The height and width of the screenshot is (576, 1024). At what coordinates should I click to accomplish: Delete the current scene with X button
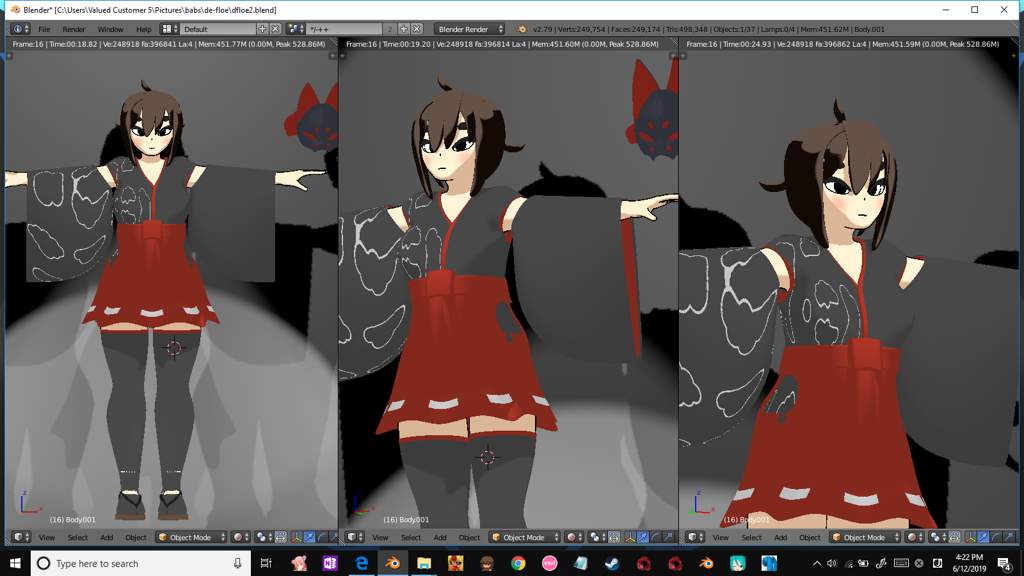(417, 29)
